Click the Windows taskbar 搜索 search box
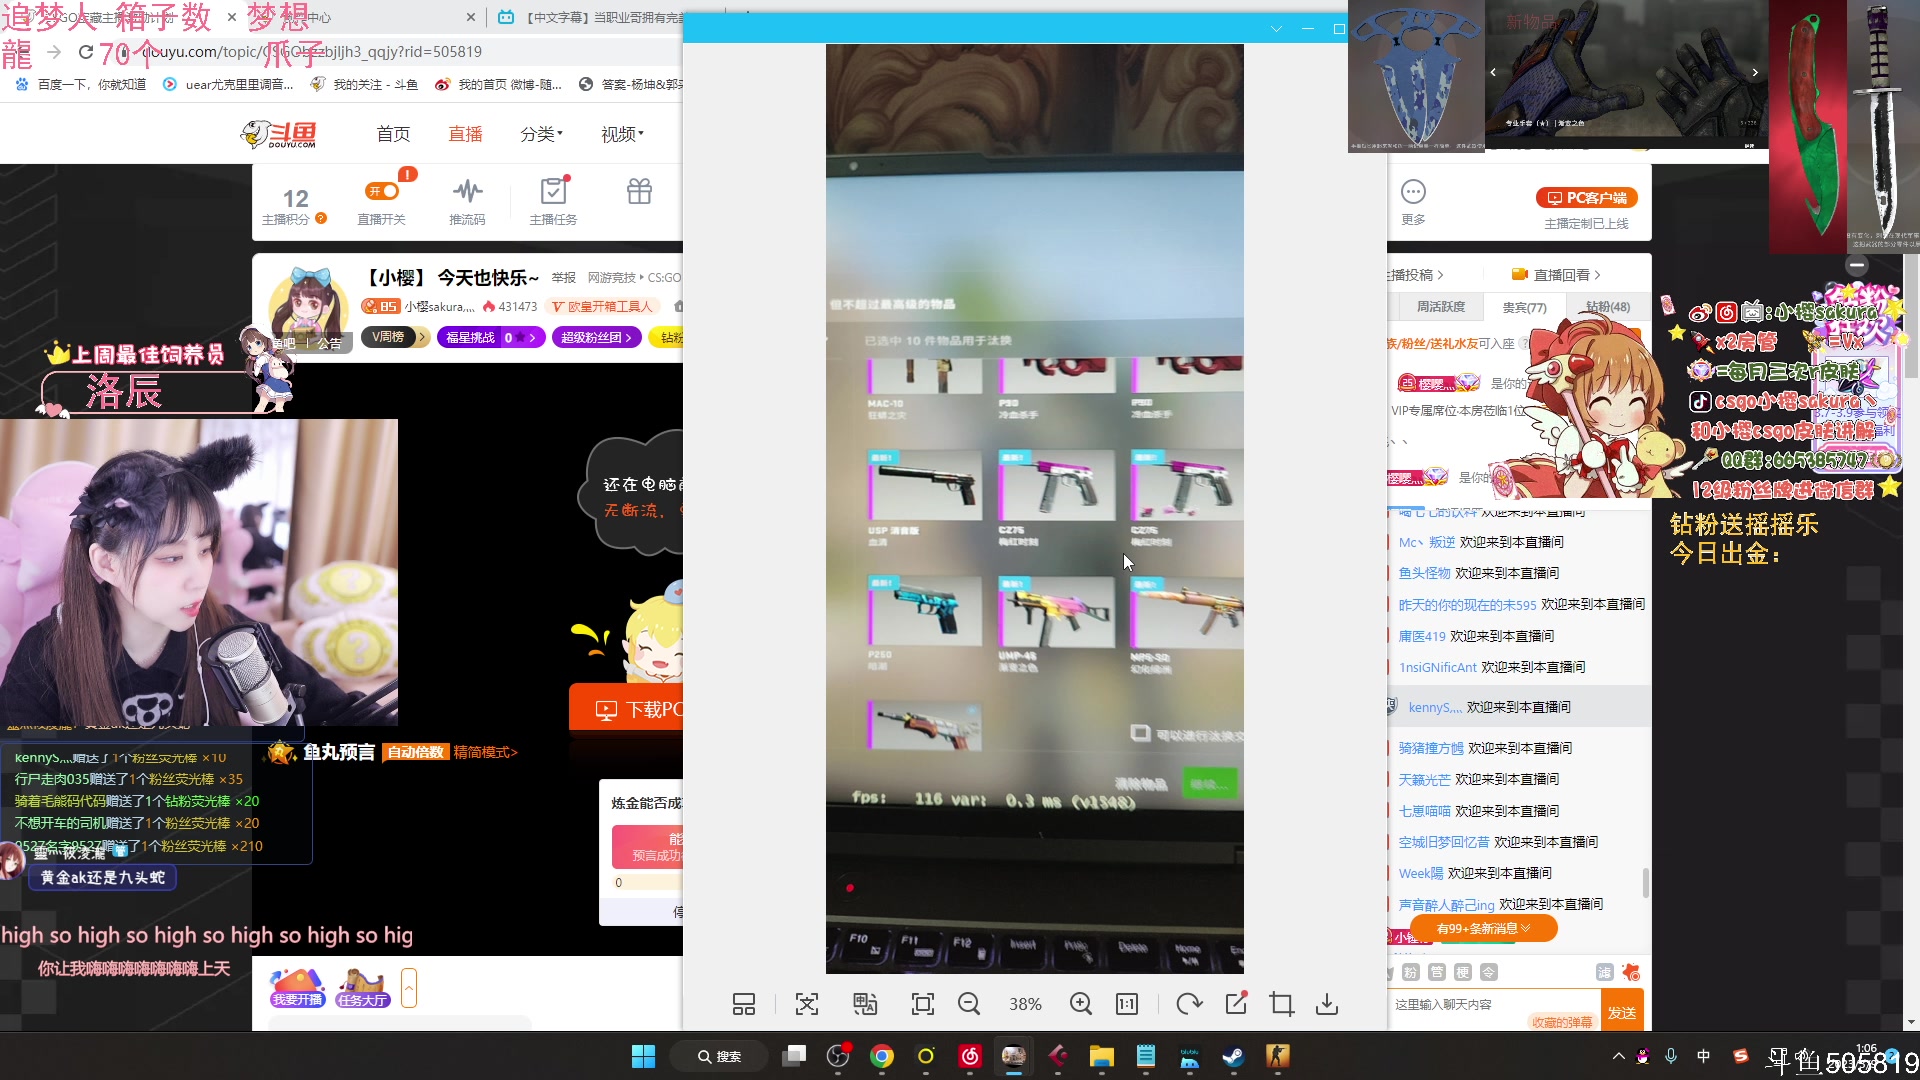The image size is (1920, 1080). coord(720,1056)
